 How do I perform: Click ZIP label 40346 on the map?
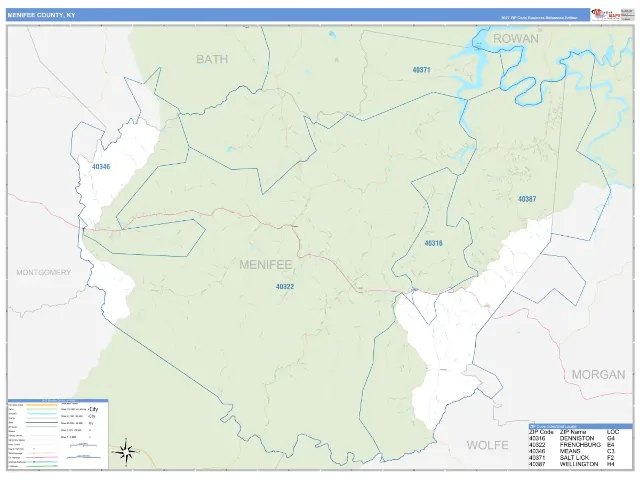[x=101, y=167]
